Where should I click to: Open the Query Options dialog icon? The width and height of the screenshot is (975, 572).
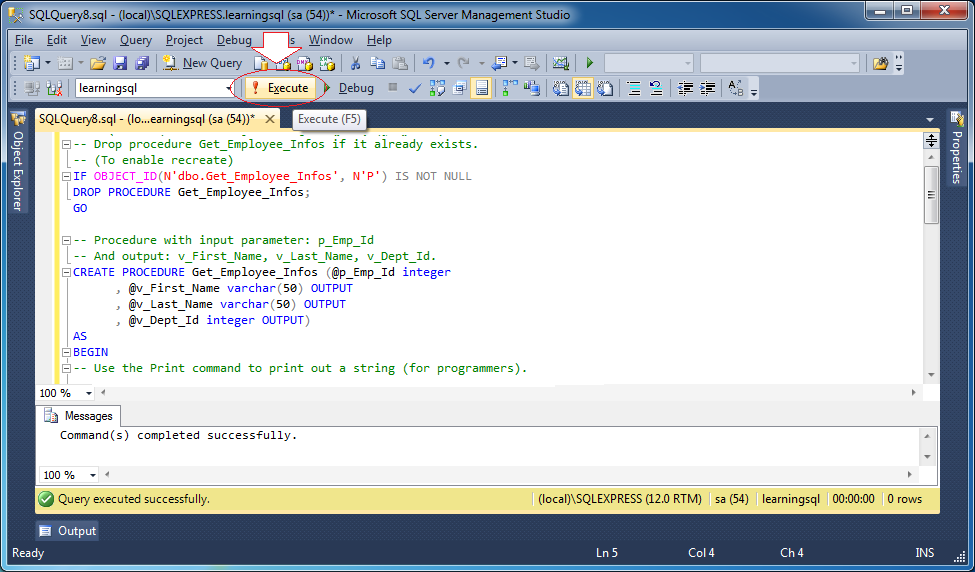[x=460, y=88]
